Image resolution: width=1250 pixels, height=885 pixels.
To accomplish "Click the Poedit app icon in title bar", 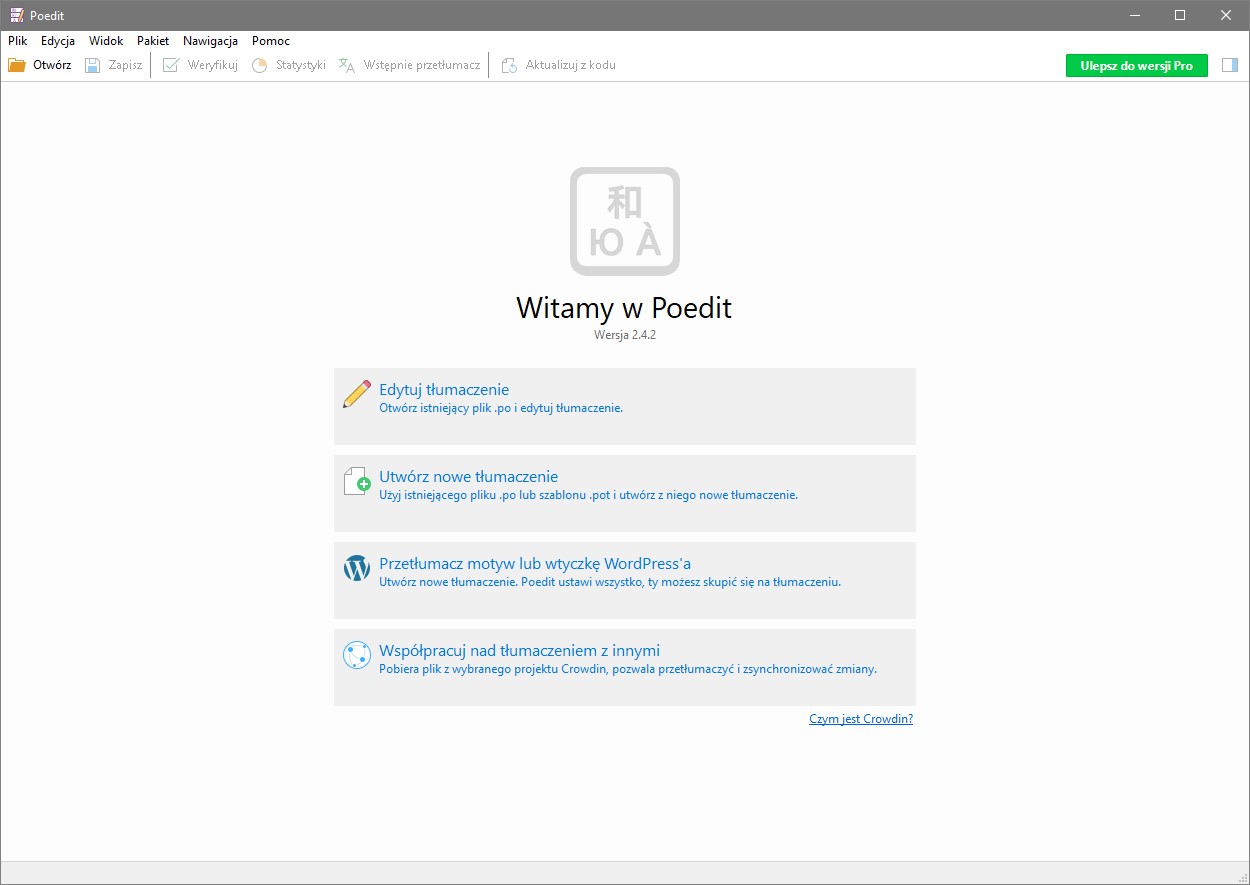I will [x=16, y=15].
